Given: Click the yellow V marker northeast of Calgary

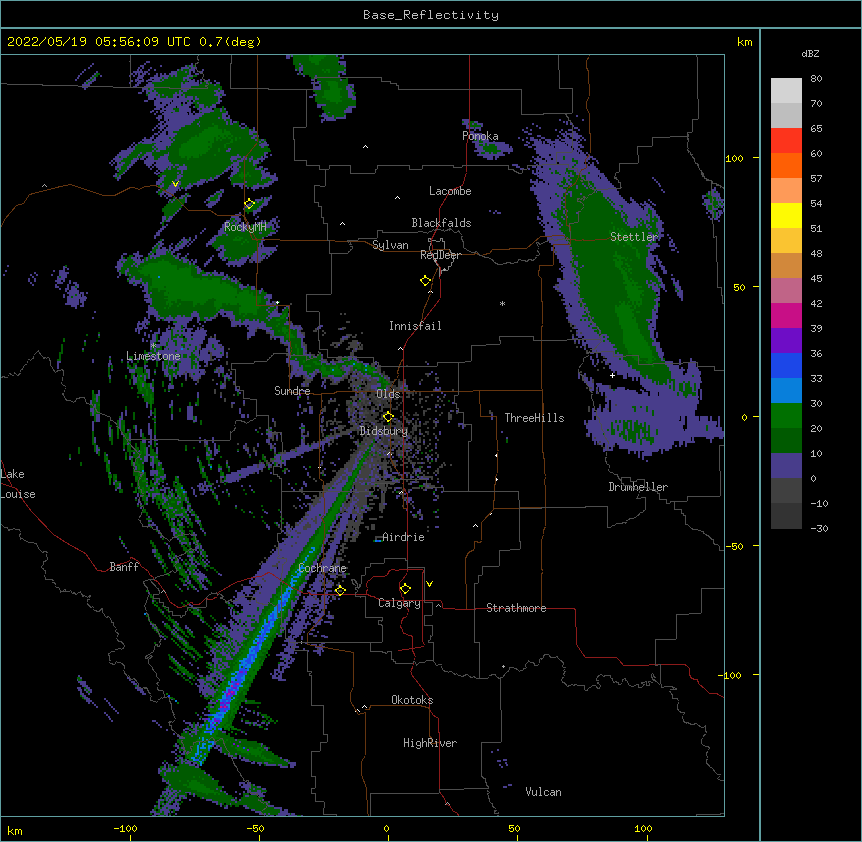Looking at the screenshot, I should click(429, 584).
